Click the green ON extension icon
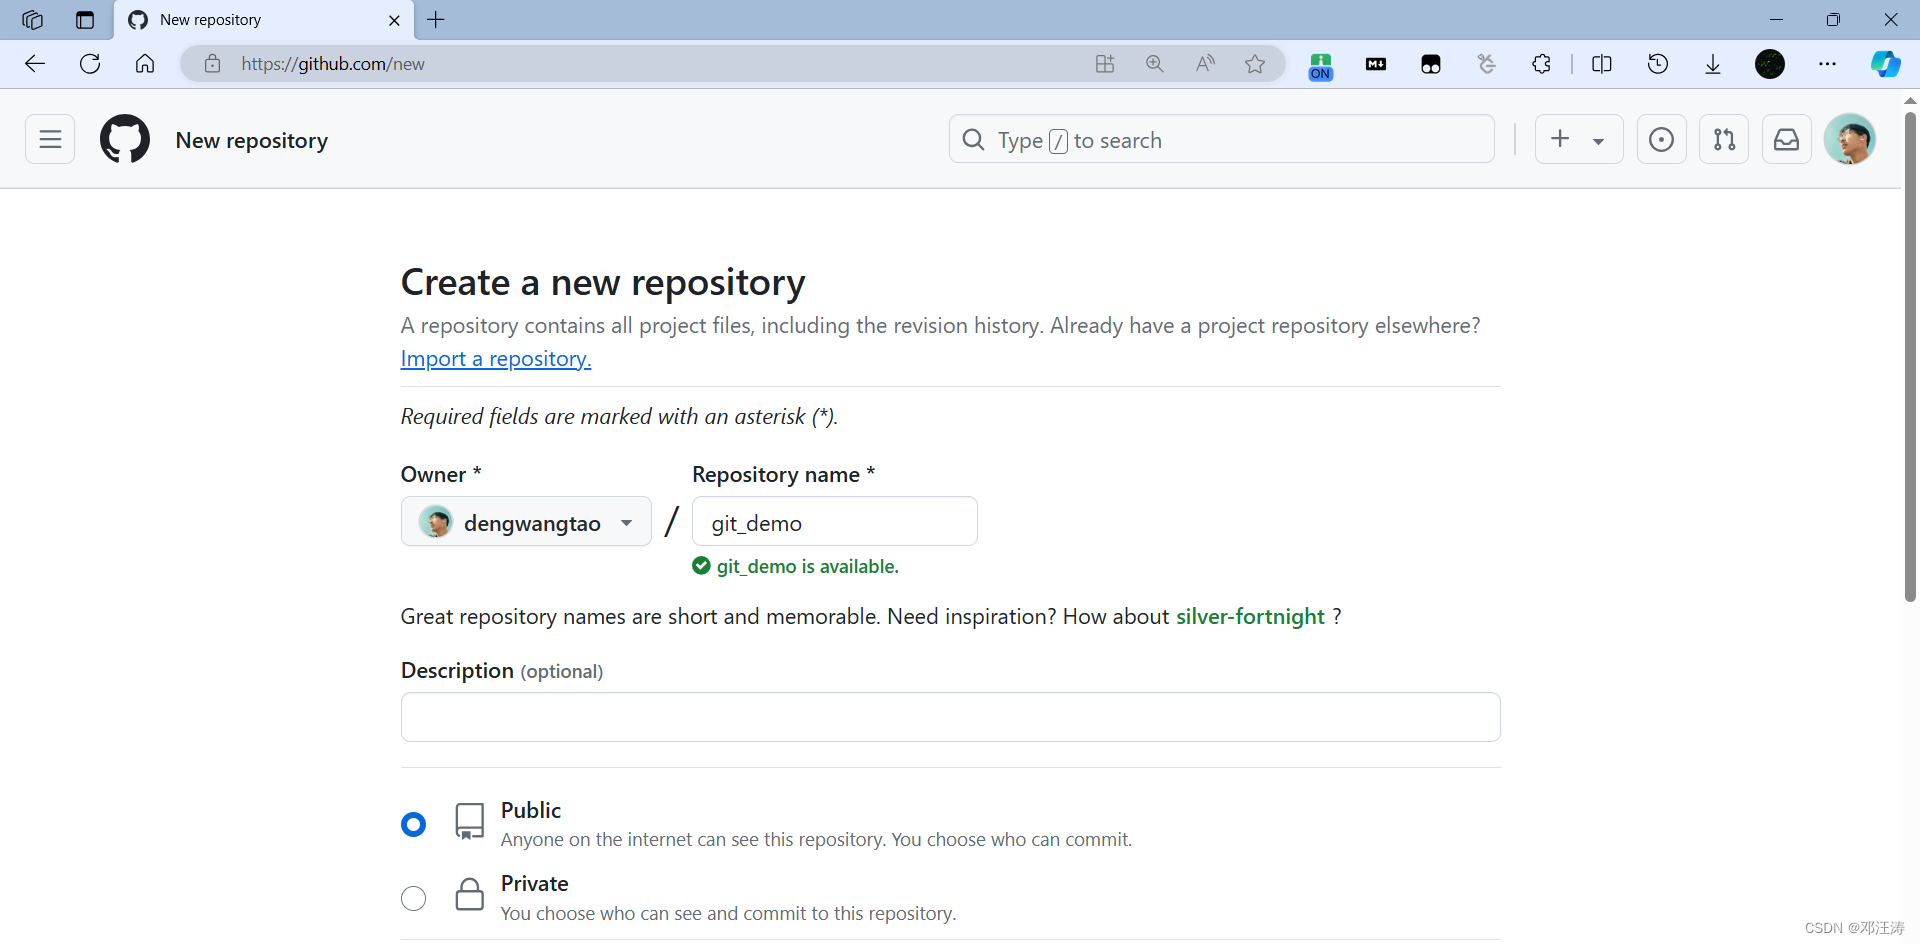This screenshot has width=1920, height=944. point(1321,66)
